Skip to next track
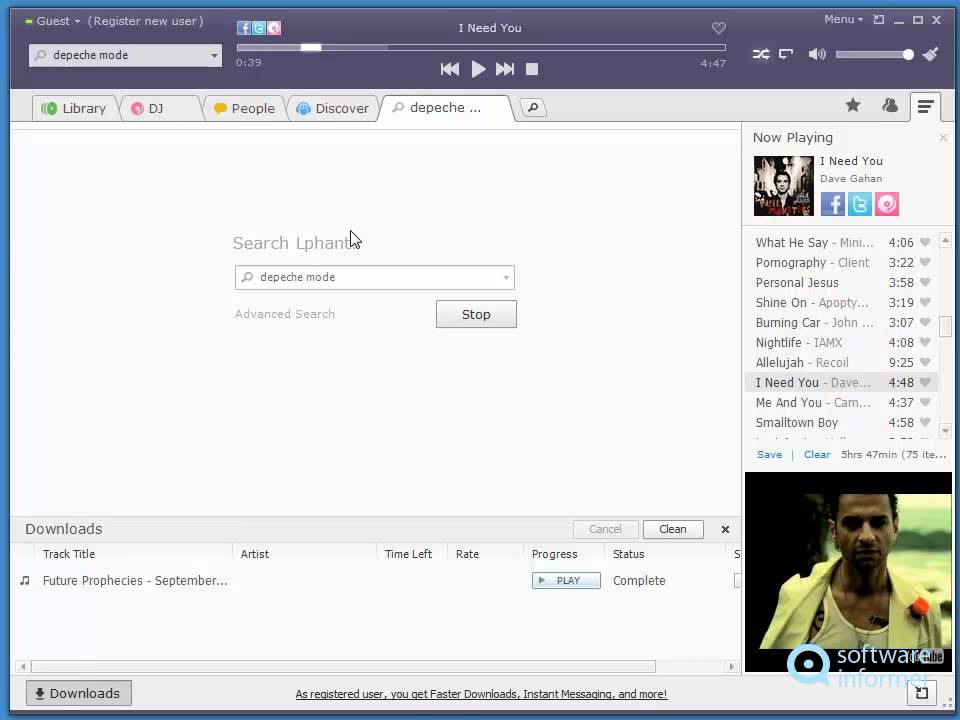The width and height of the screenshot is (960, 720). tap(505, 69)
